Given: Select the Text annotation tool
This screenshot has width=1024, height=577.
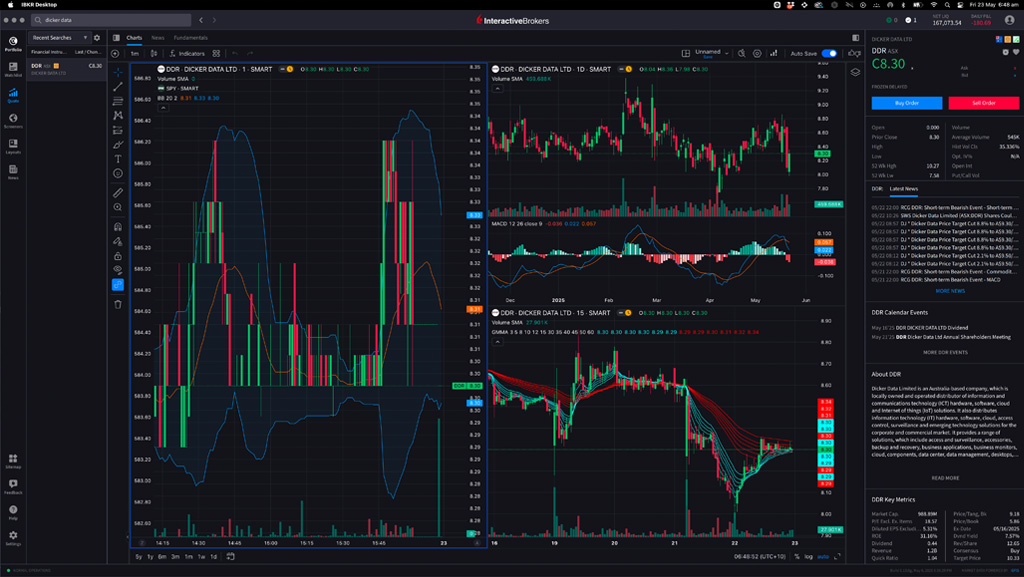Looking at the screenshot, I should (x=118, y=159).
